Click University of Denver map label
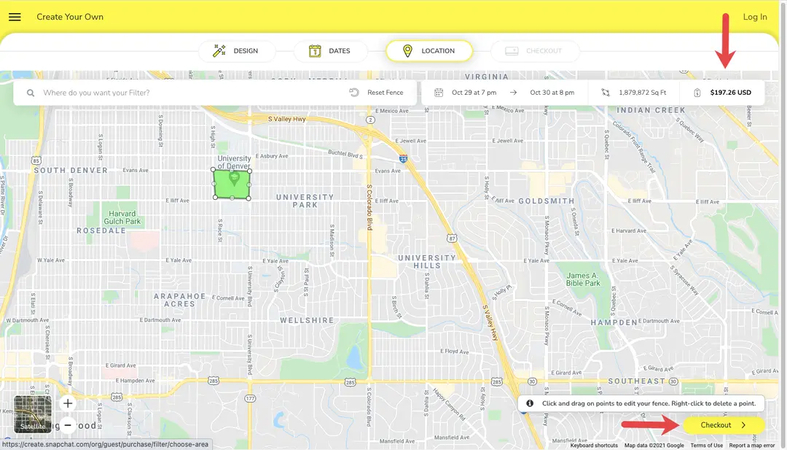This screenshot has width=787, height=450. coord(234,162)
